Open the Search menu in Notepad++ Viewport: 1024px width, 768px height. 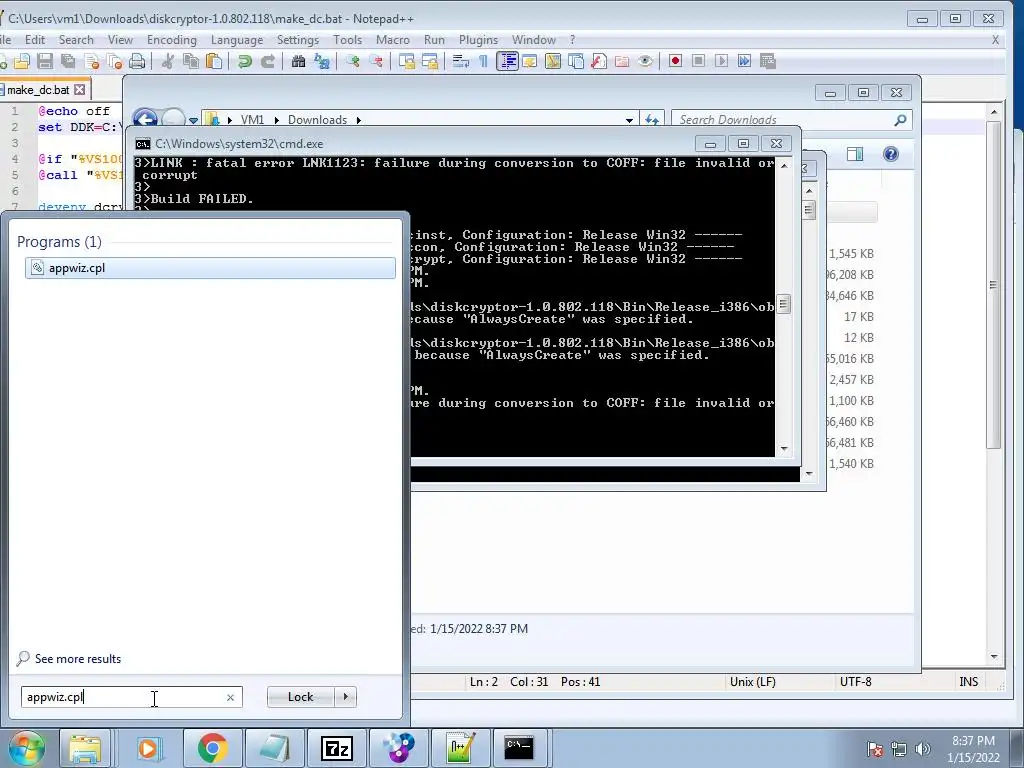[76, 40]
